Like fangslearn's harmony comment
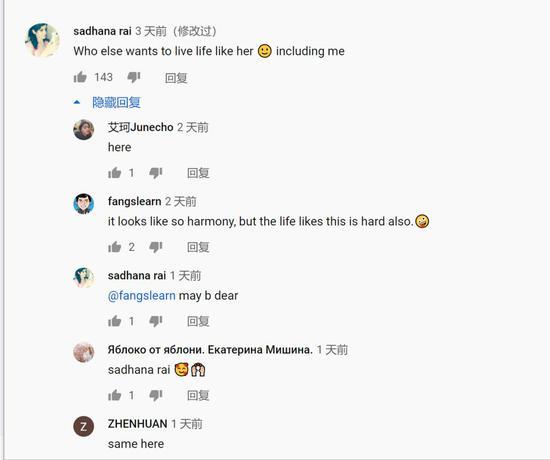This screenshot has width=550, height=460. (x=114, y=247)
